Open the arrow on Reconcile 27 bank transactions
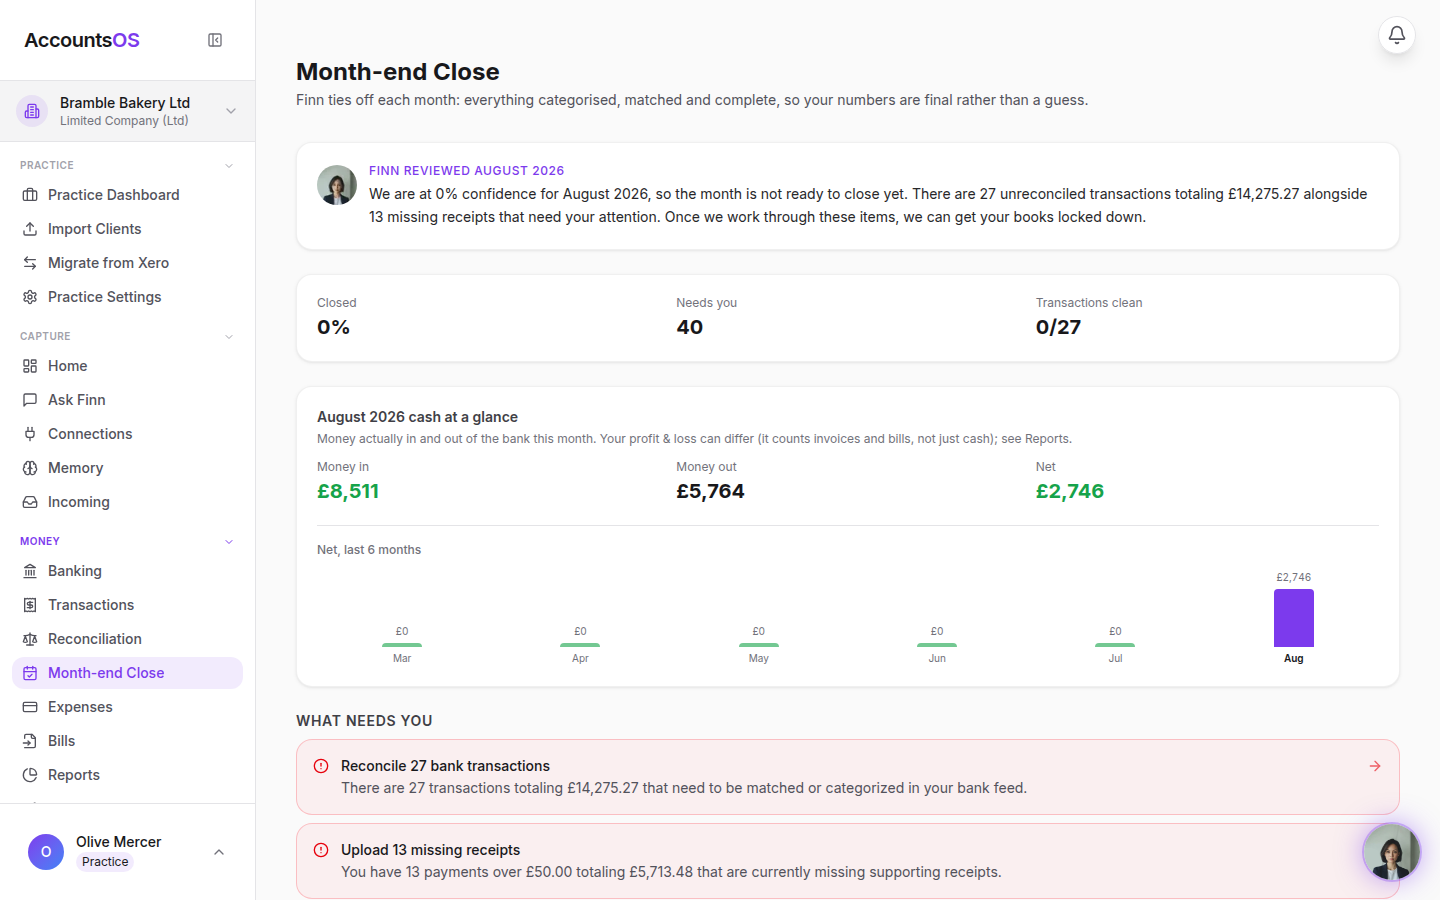Screen dimensions: 1440x900 click(1375, 766)
